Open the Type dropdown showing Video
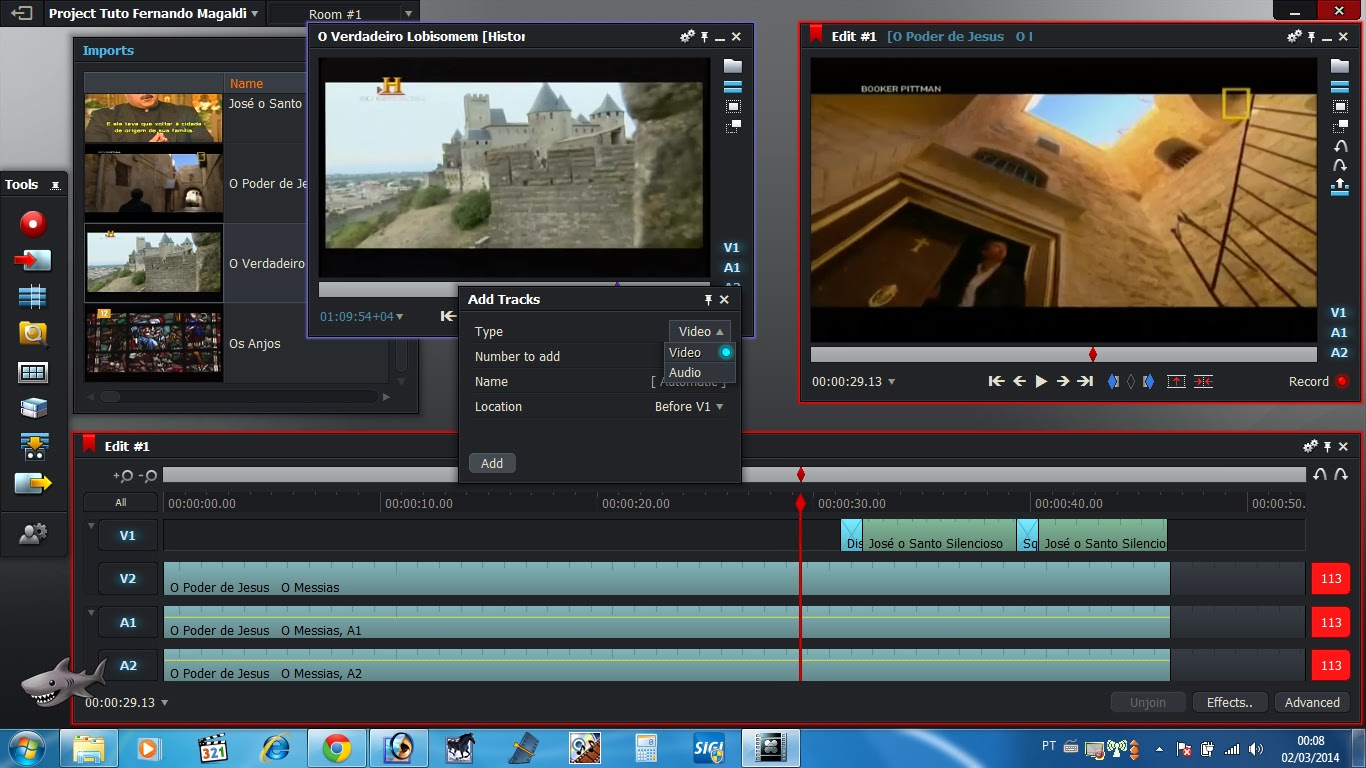The height and width of the screenshot is (768, 1366). (700, 331)
